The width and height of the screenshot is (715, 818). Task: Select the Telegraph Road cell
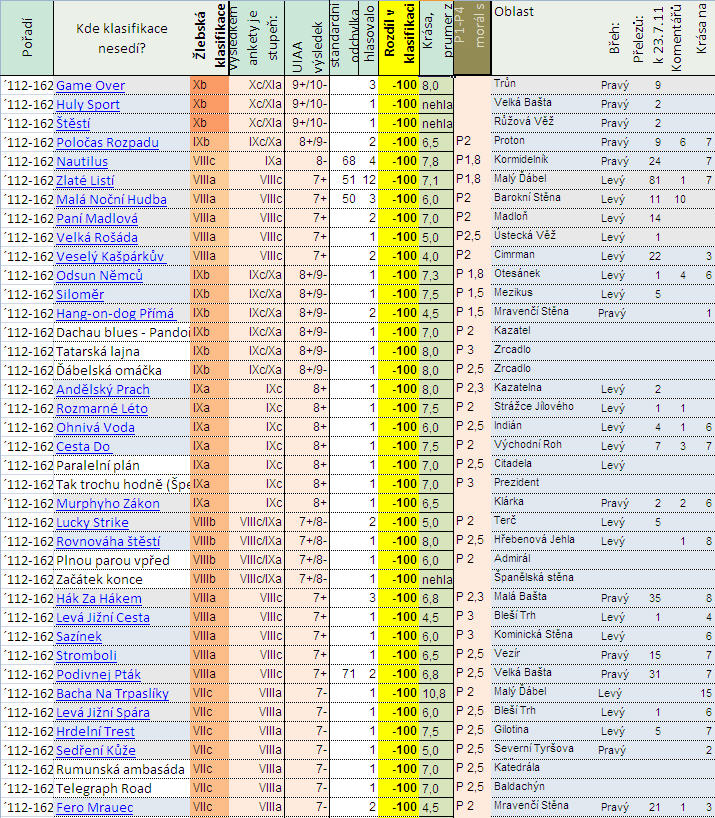104,788
